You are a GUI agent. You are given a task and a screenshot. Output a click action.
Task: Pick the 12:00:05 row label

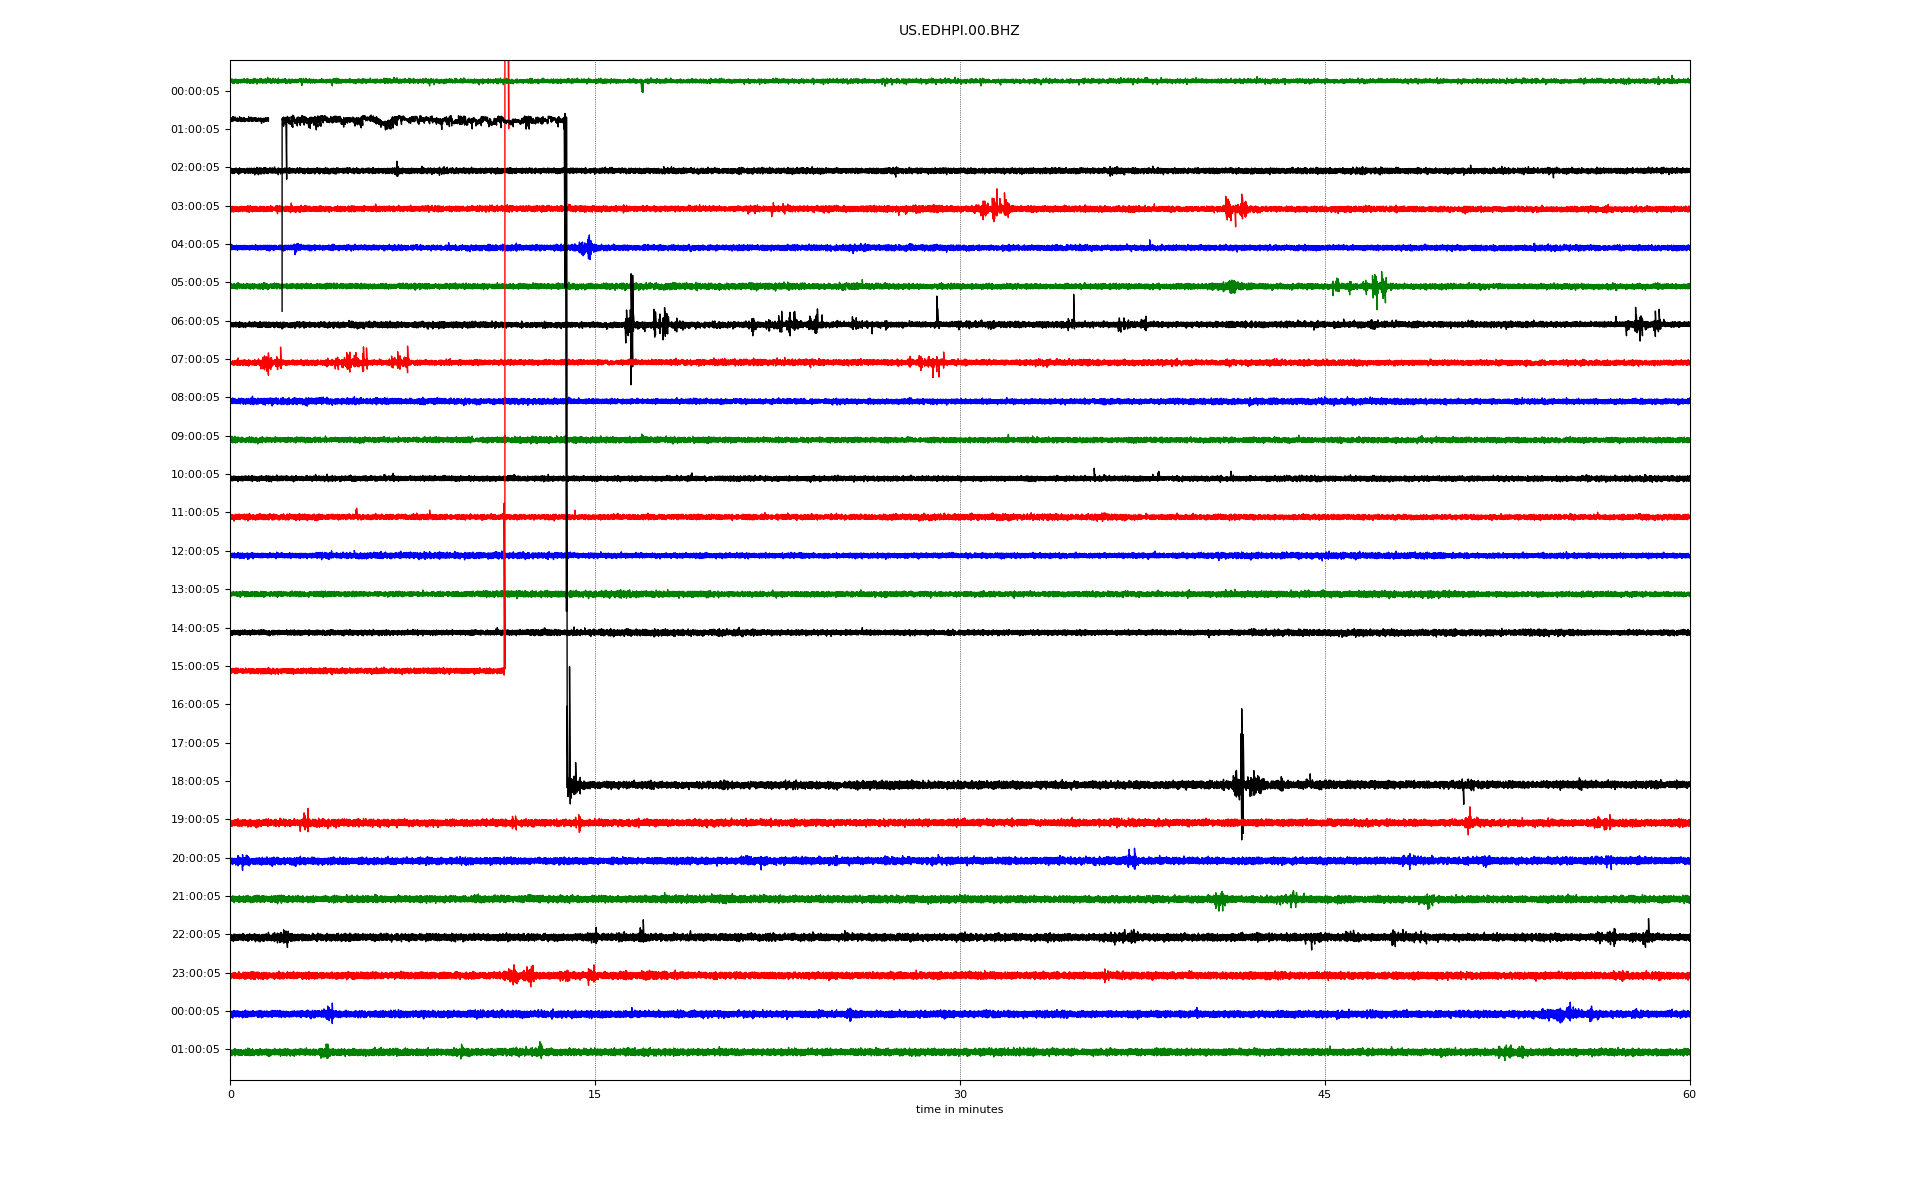(195, 551)
